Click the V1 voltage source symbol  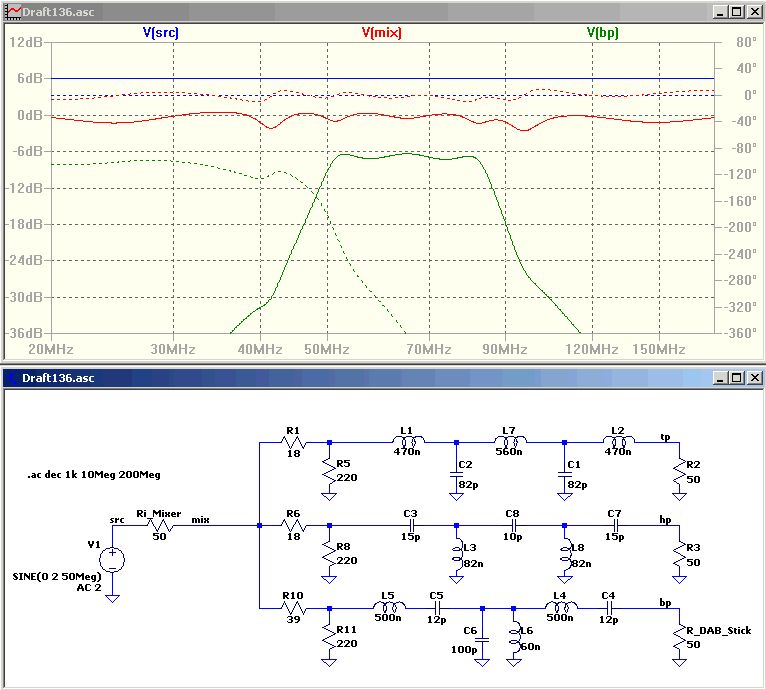[113, 560]
